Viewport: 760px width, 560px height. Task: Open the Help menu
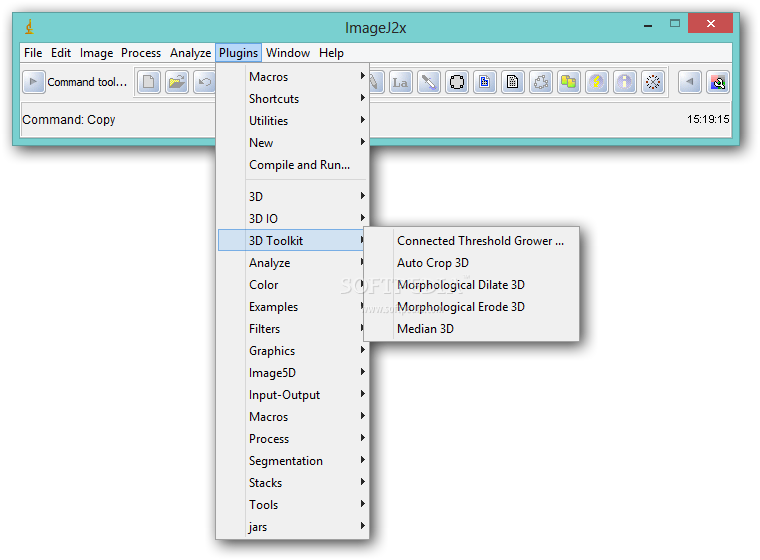332,53
